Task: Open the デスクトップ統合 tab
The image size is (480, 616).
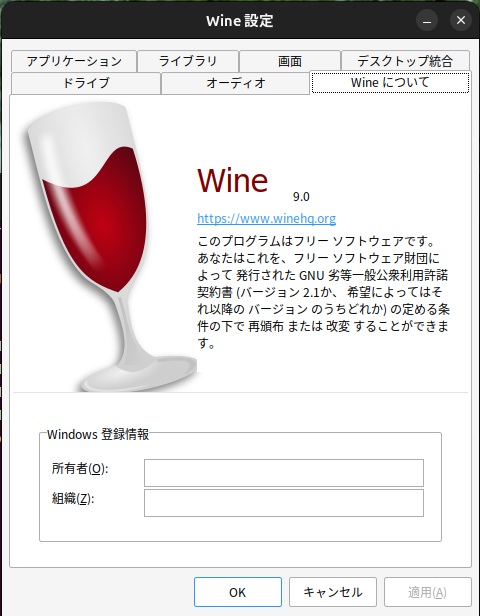Action: [405, 61]
